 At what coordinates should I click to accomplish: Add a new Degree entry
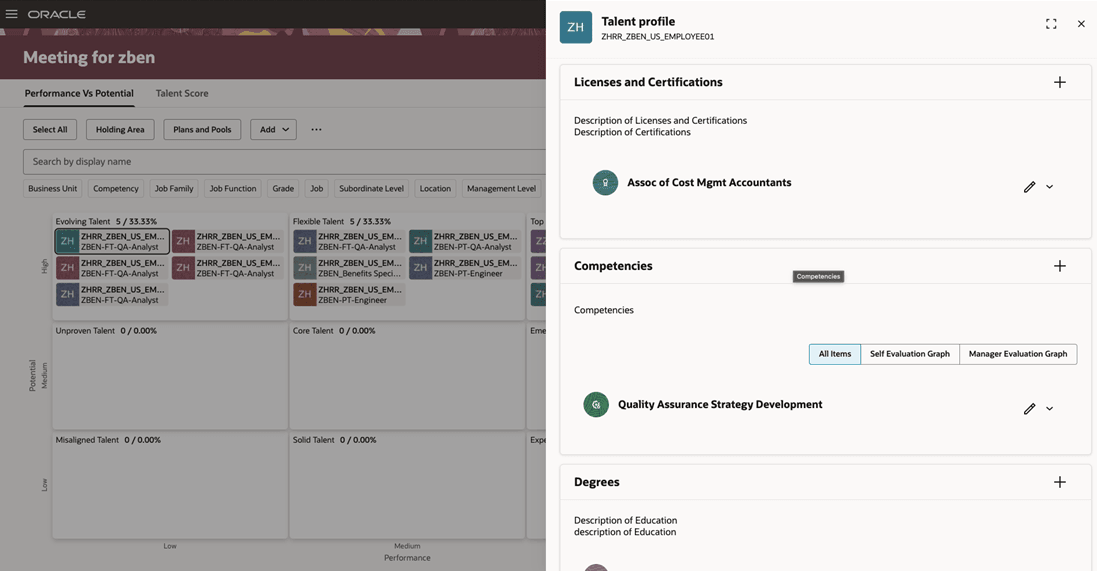pos(1060,482)
